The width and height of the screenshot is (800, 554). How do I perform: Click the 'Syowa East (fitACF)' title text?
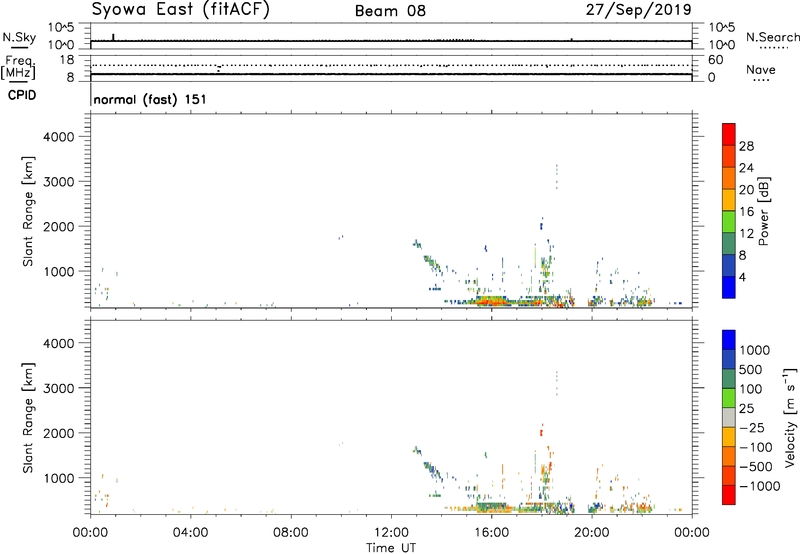pyautogui.click(x=181, y=10)
